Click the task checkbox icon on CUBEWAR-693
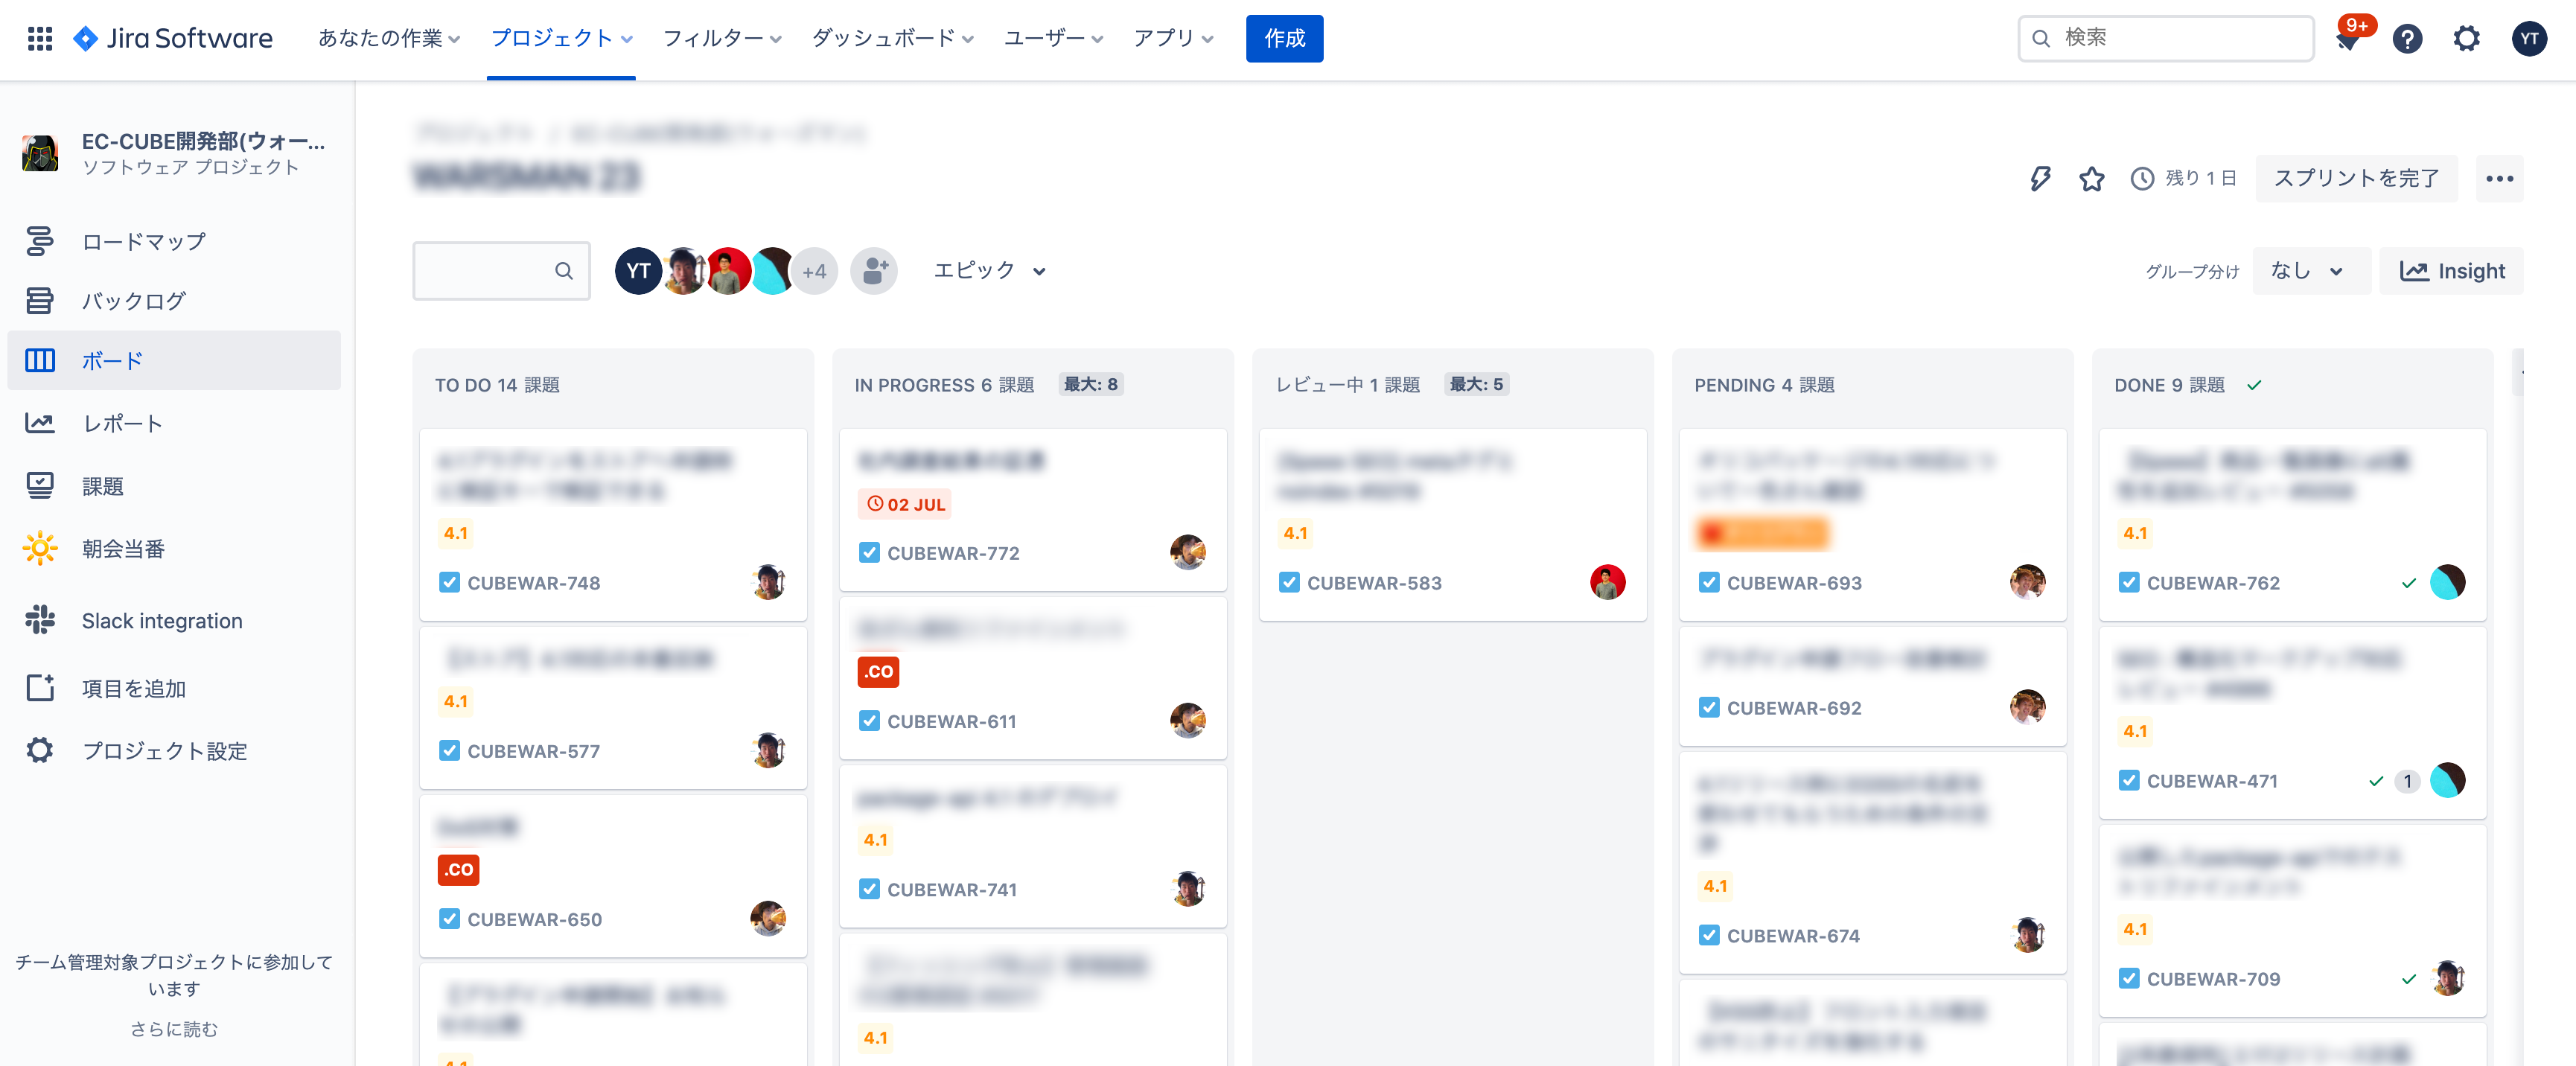 [1709, 582]
